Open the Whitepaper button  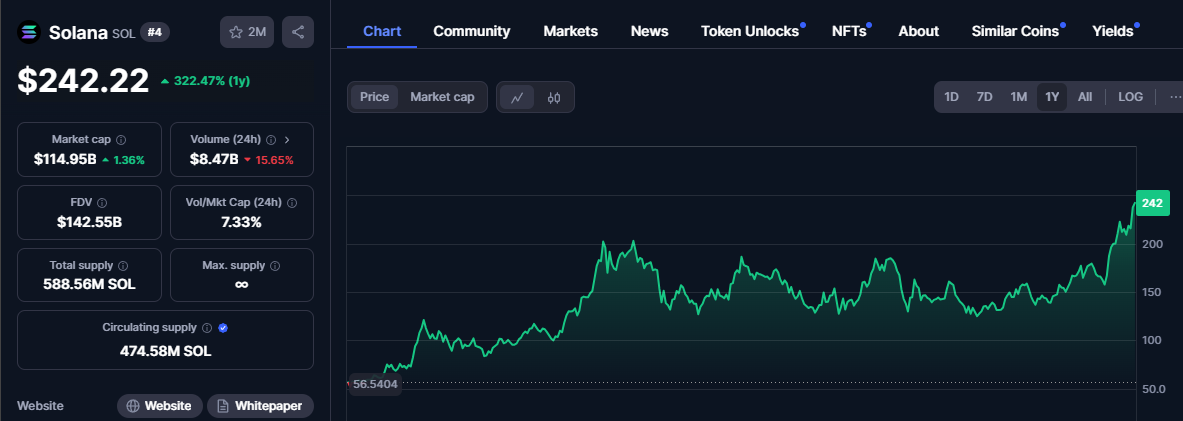coord(260,406)
